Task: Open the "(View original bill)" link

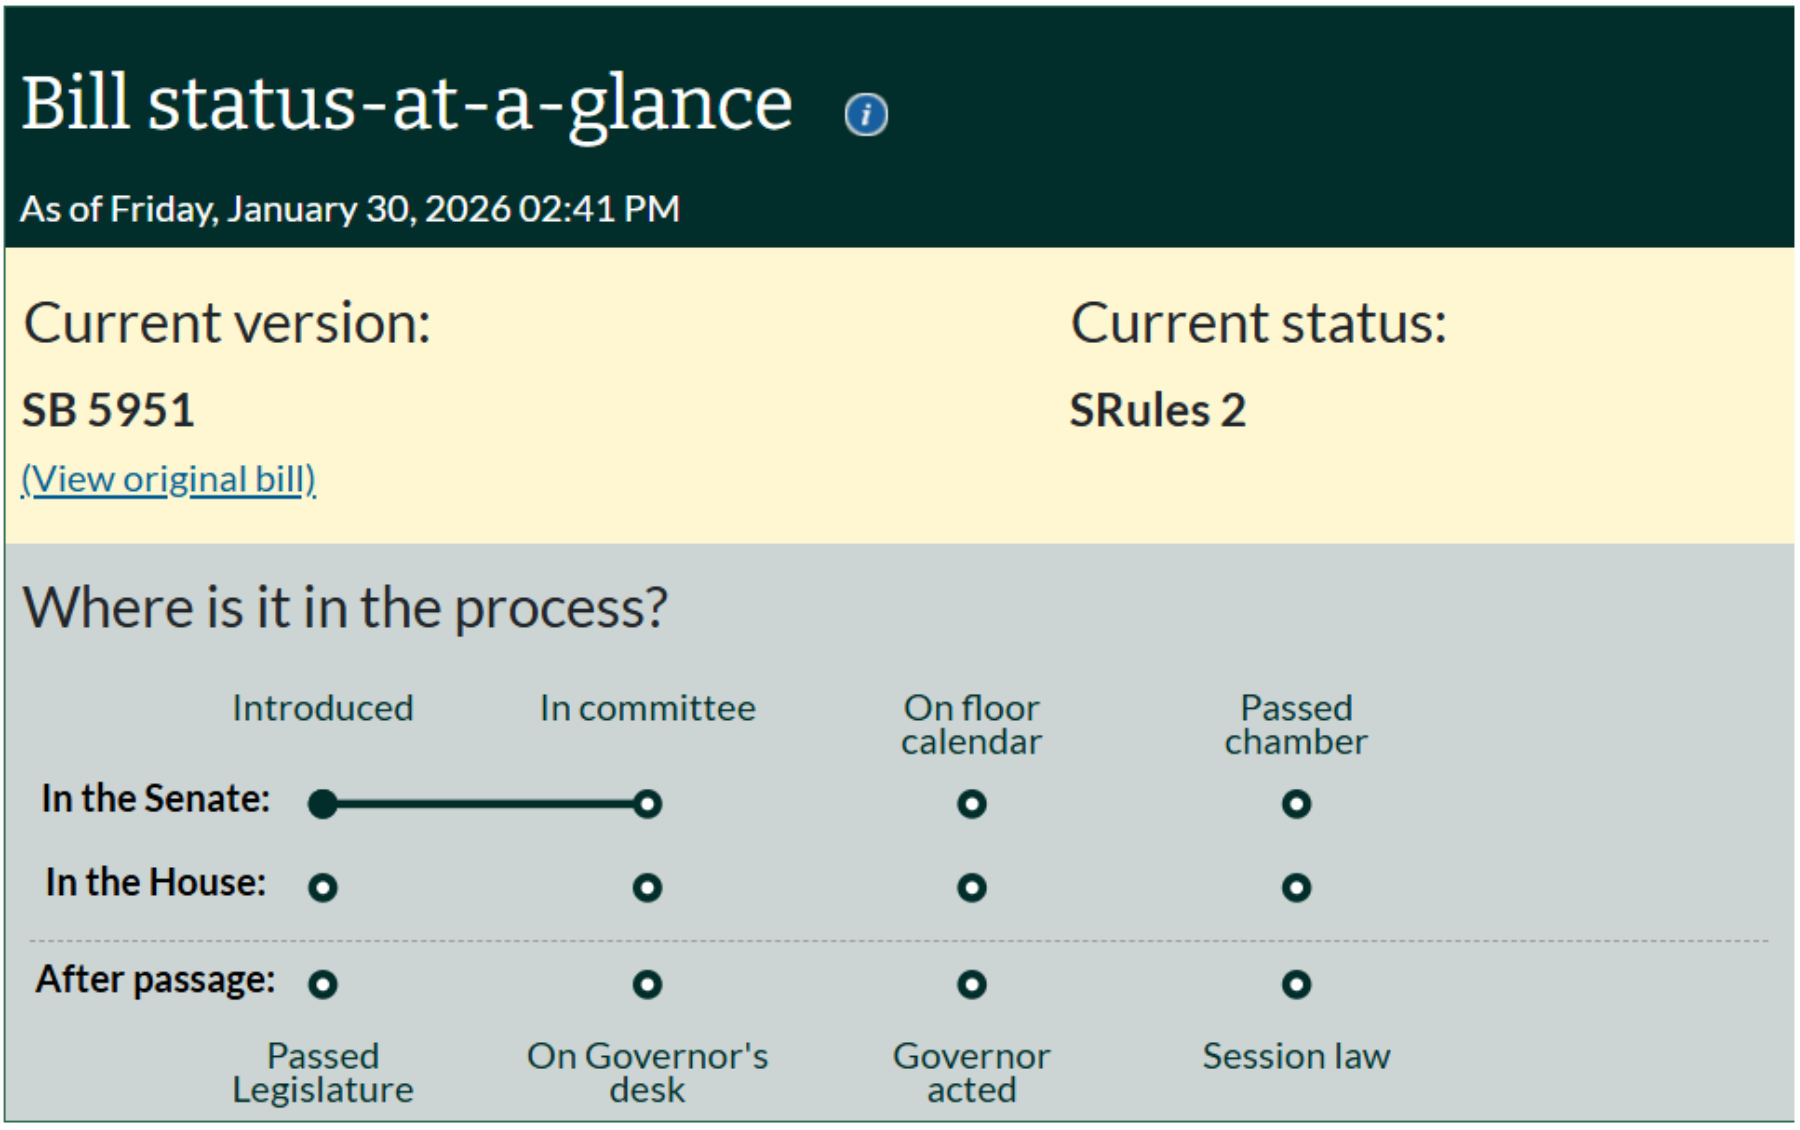Action: pos(166,478)
